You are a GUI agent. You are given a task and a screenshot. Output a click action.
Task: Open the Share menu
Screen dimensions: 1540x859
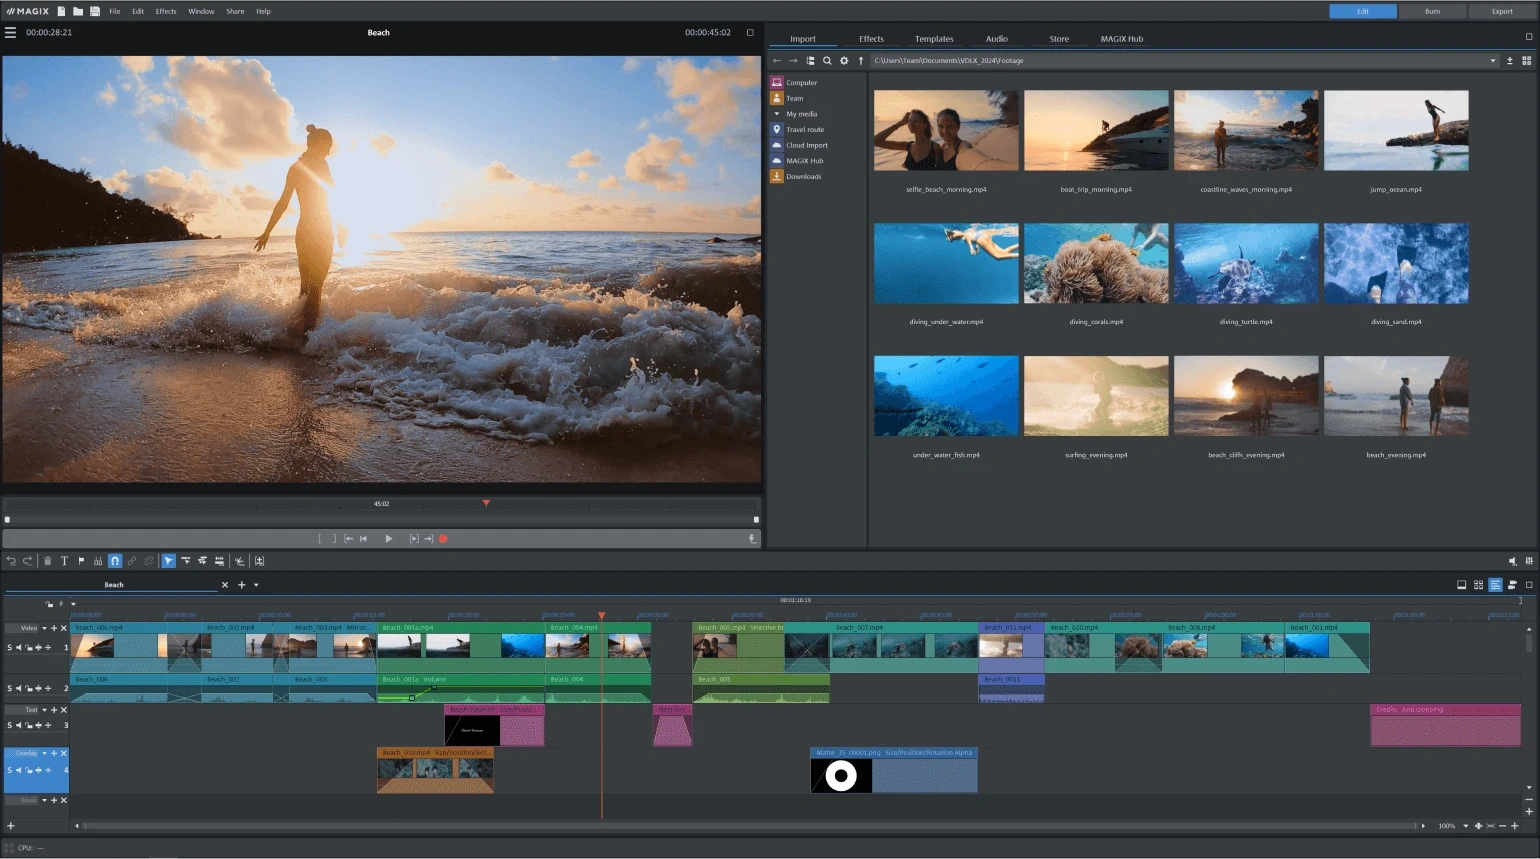coord(235,11)
